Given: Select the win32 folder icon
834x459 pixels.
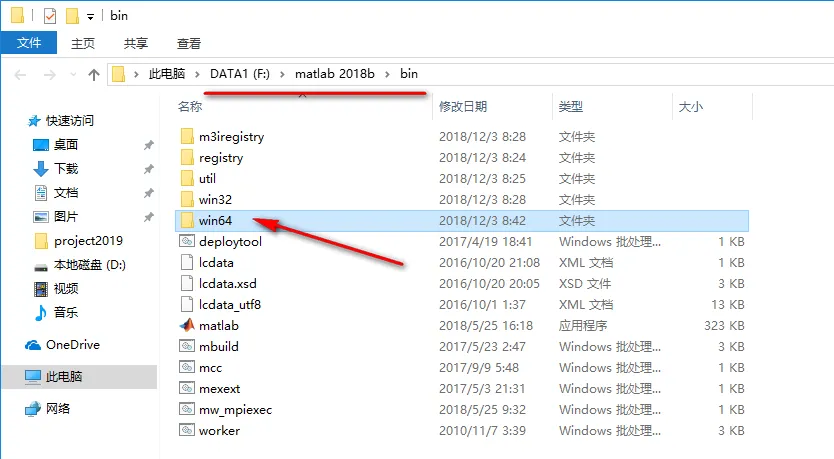Looking at the screenshot, I should [x=187, y=199].
